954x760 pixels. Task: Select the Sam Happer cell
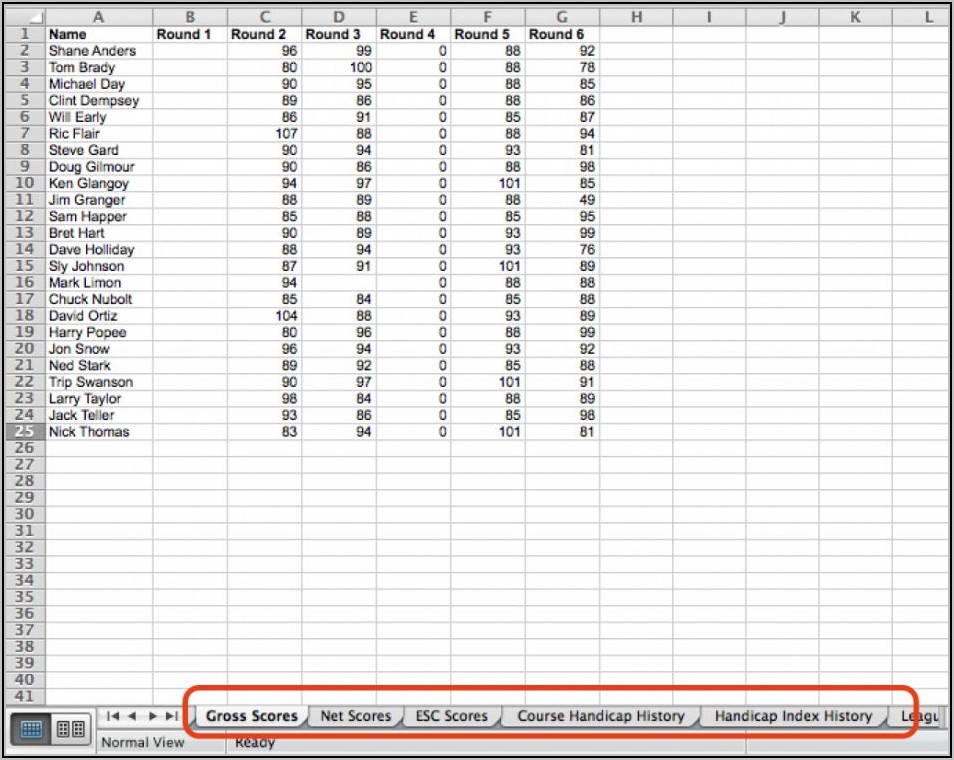click(x=99, y=216)
